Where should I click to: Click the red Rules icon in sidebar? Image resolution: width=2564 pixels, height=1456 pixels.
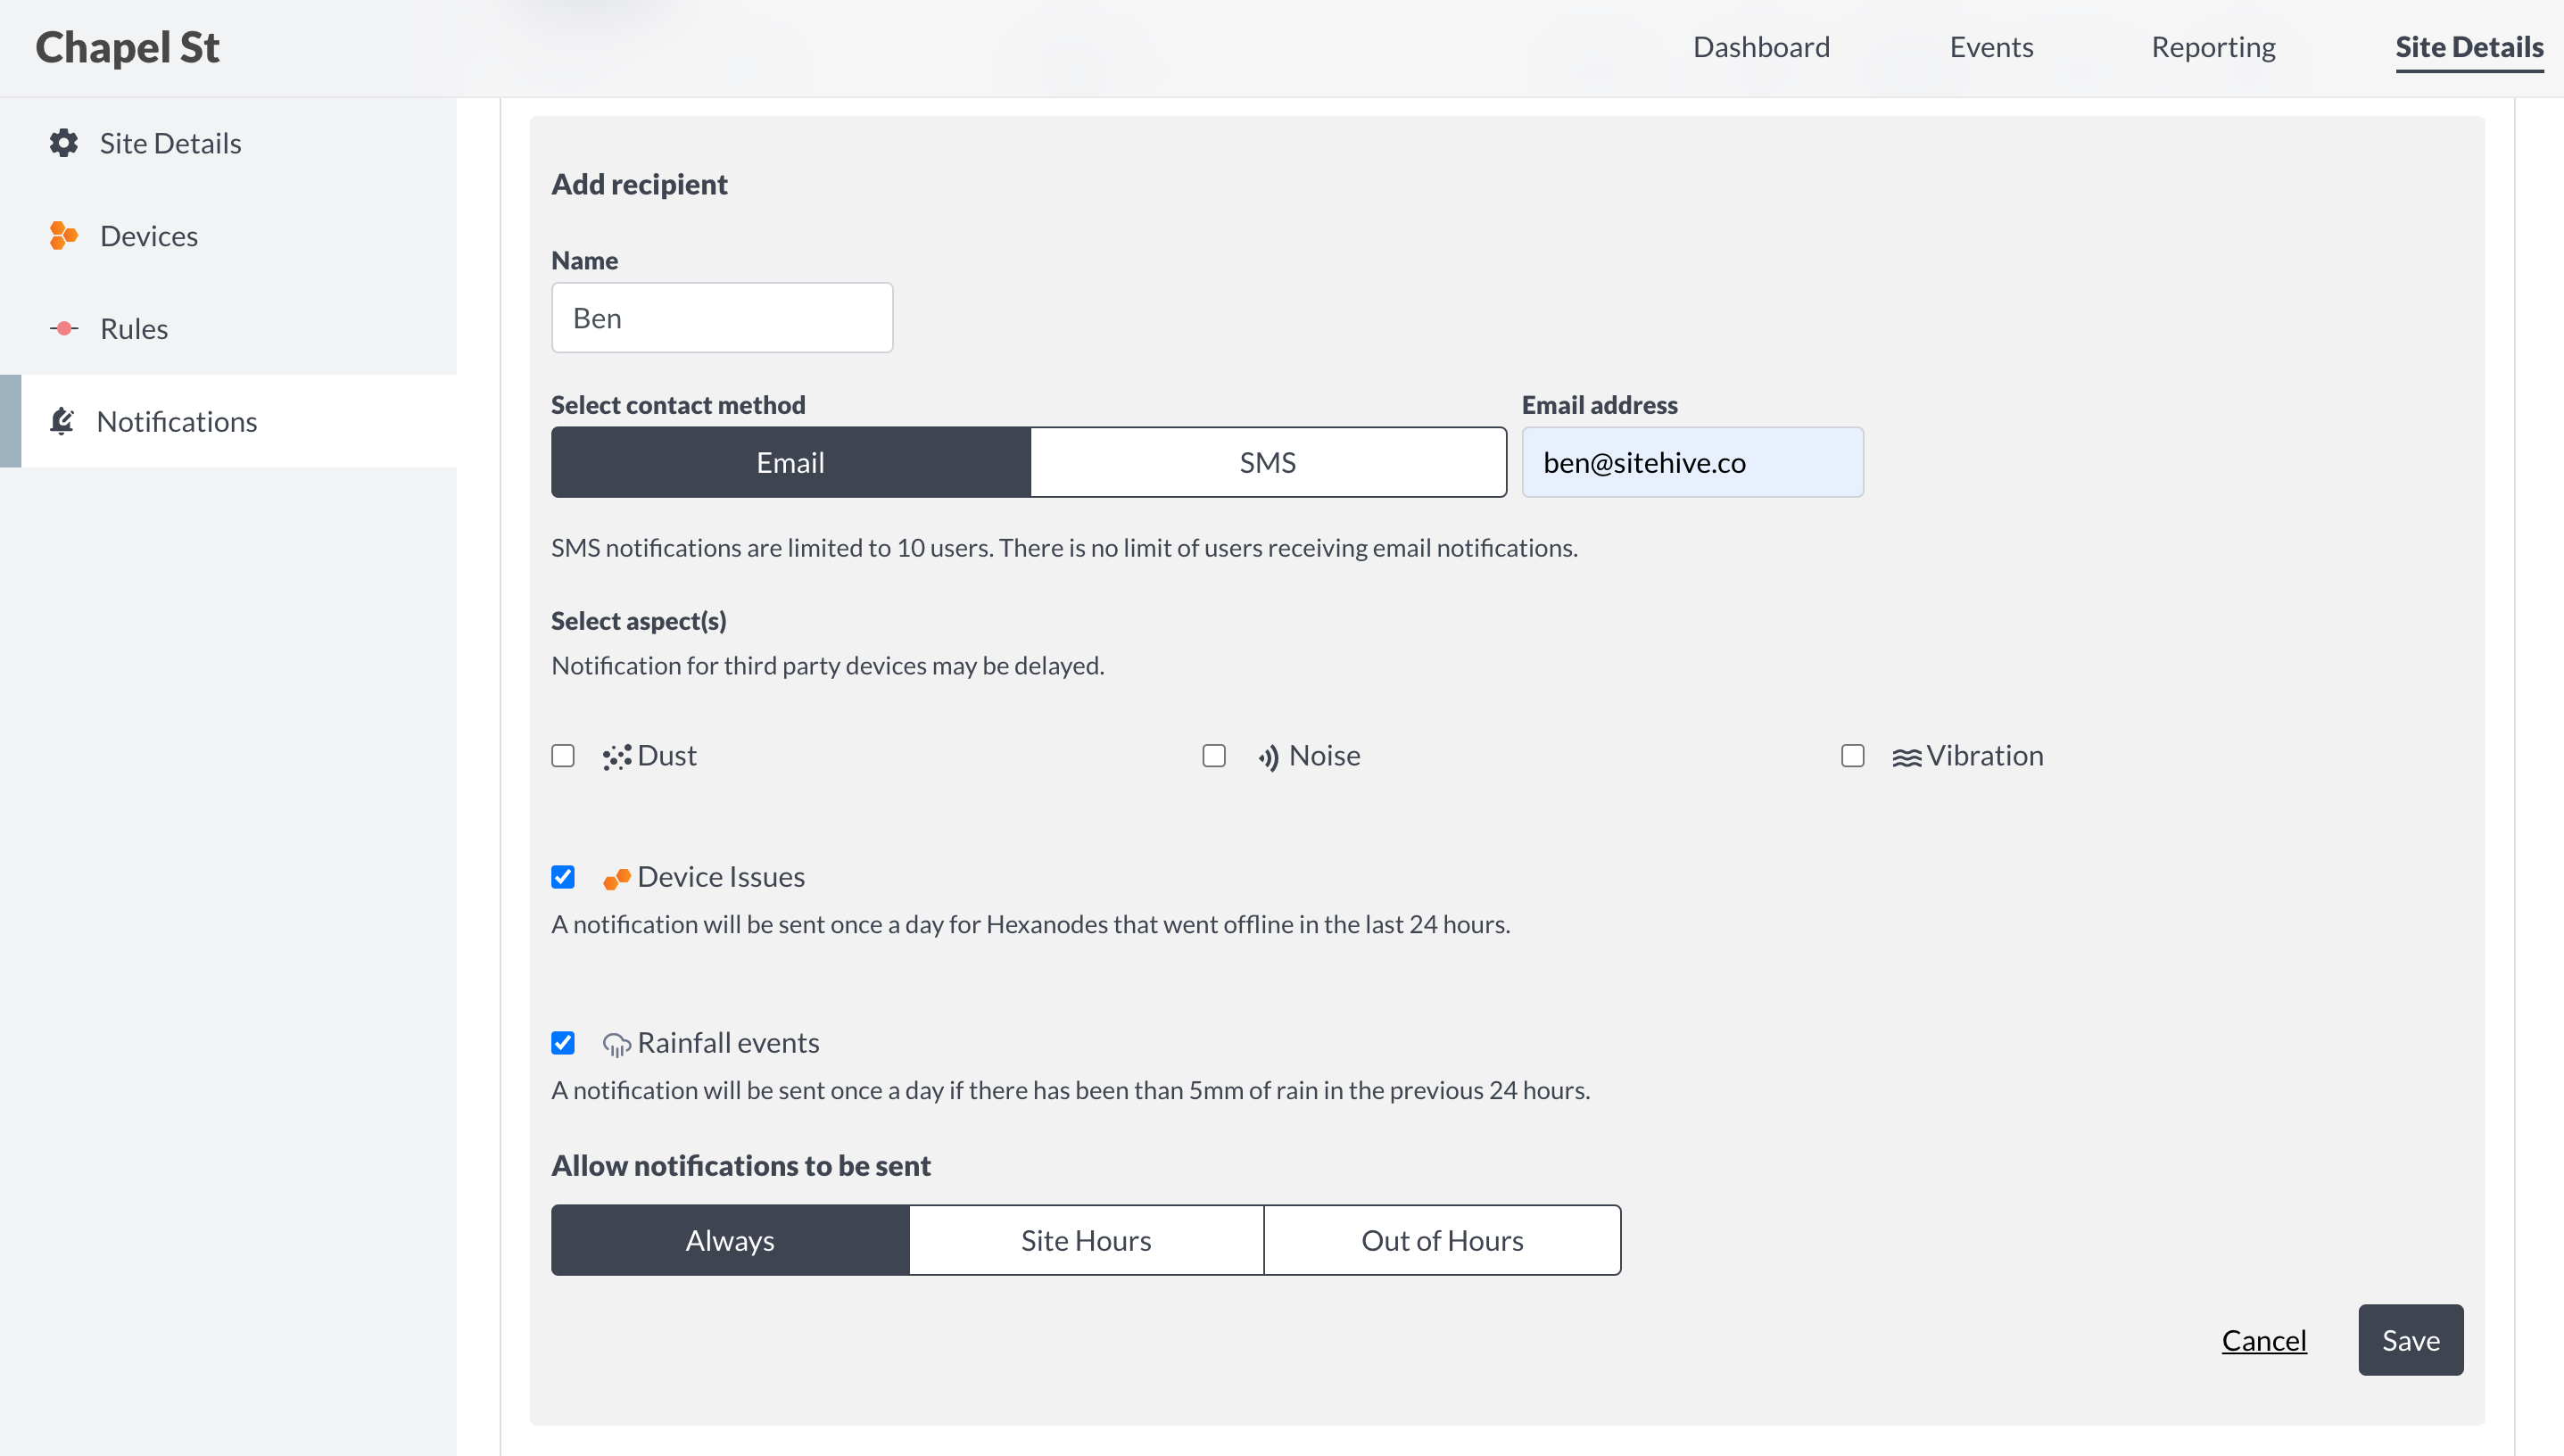point(64,329)
